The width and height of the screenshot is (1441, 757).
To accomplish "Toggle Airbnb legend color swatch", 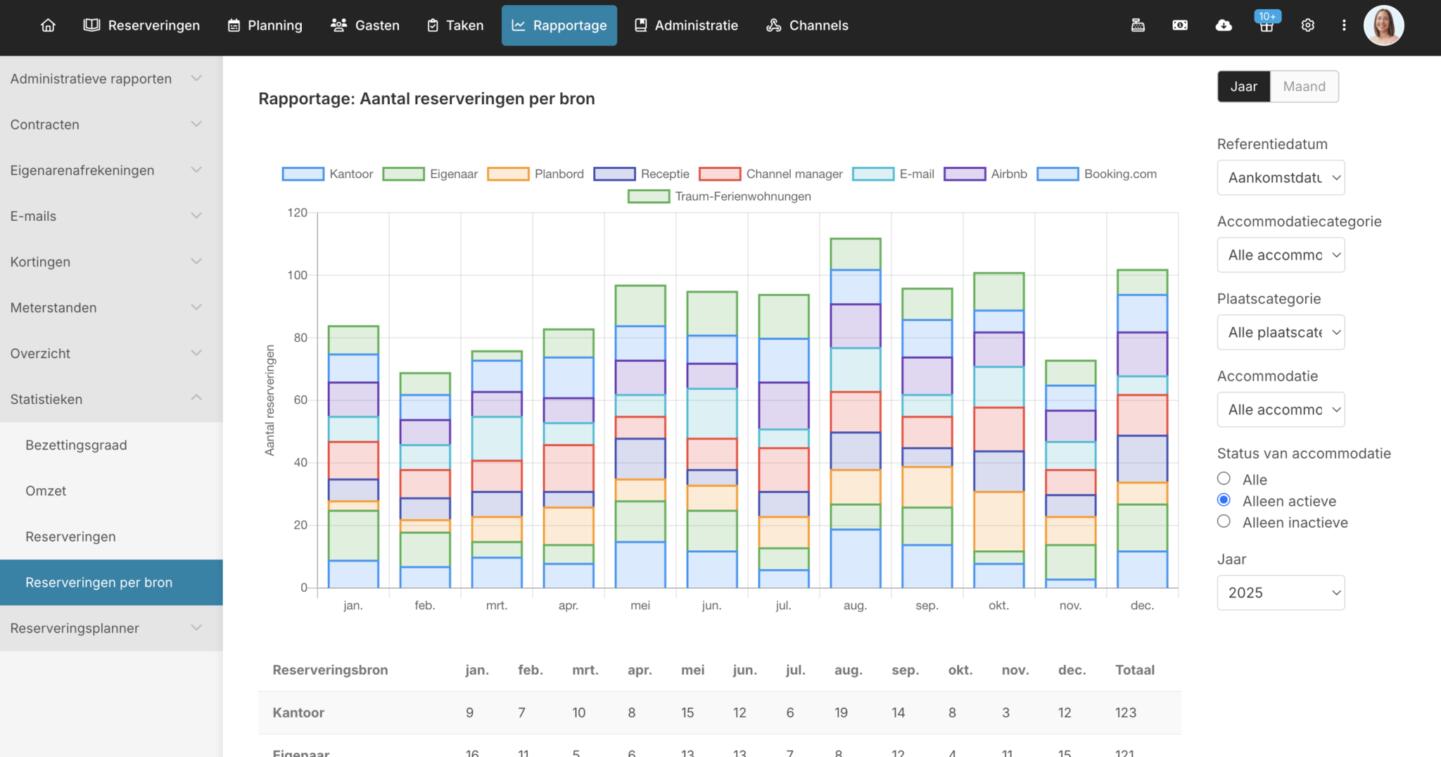I will (x=964, y=174).
